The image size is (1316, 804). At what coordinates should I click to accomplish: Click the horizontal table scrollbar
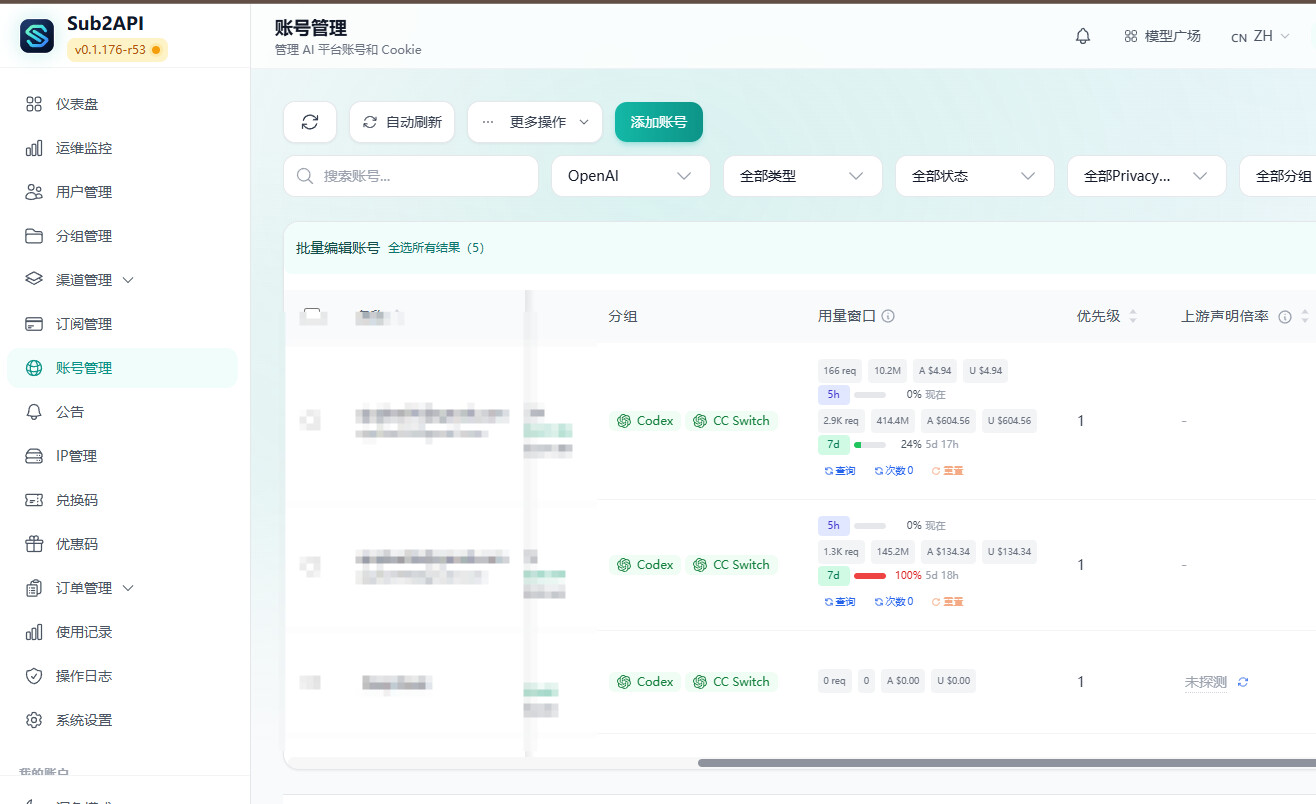coord(1007,763)
